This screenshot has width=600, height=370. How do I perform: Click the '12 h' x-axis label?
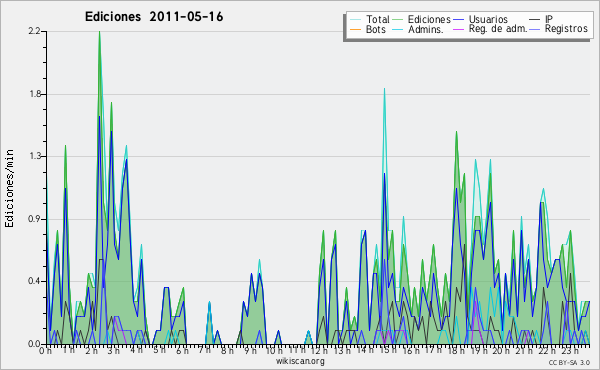click(x=319, y=350)
